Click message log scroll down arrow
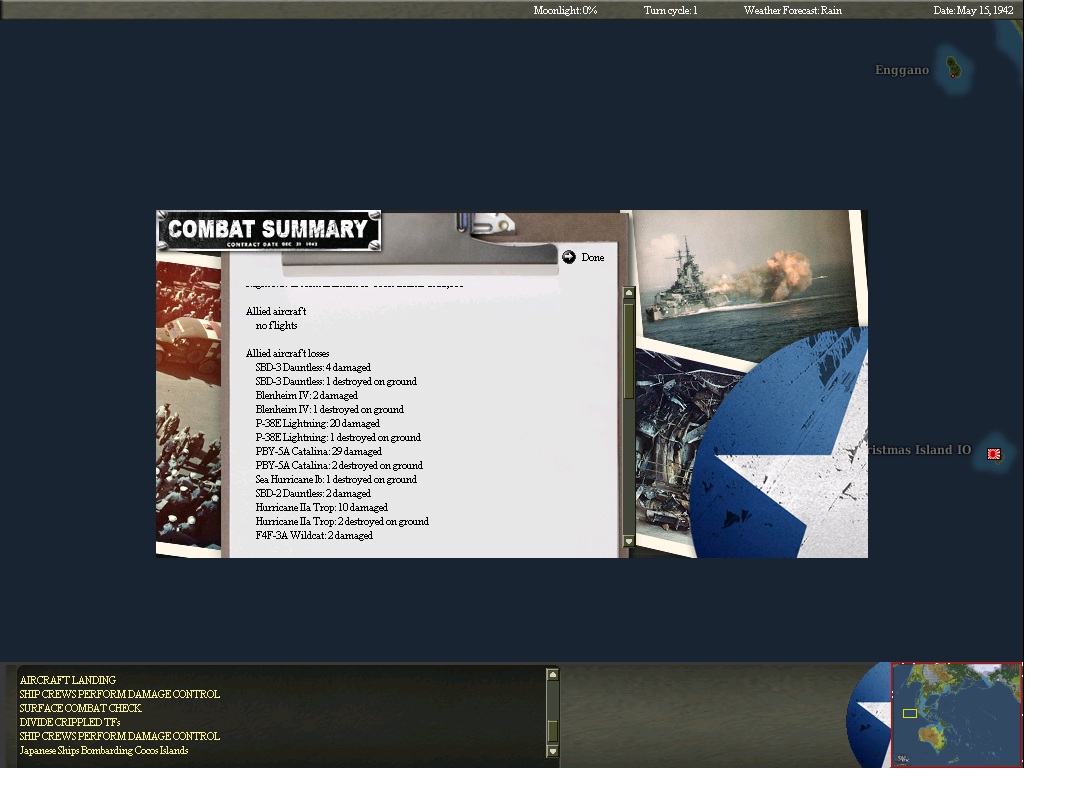 [552, 751]
